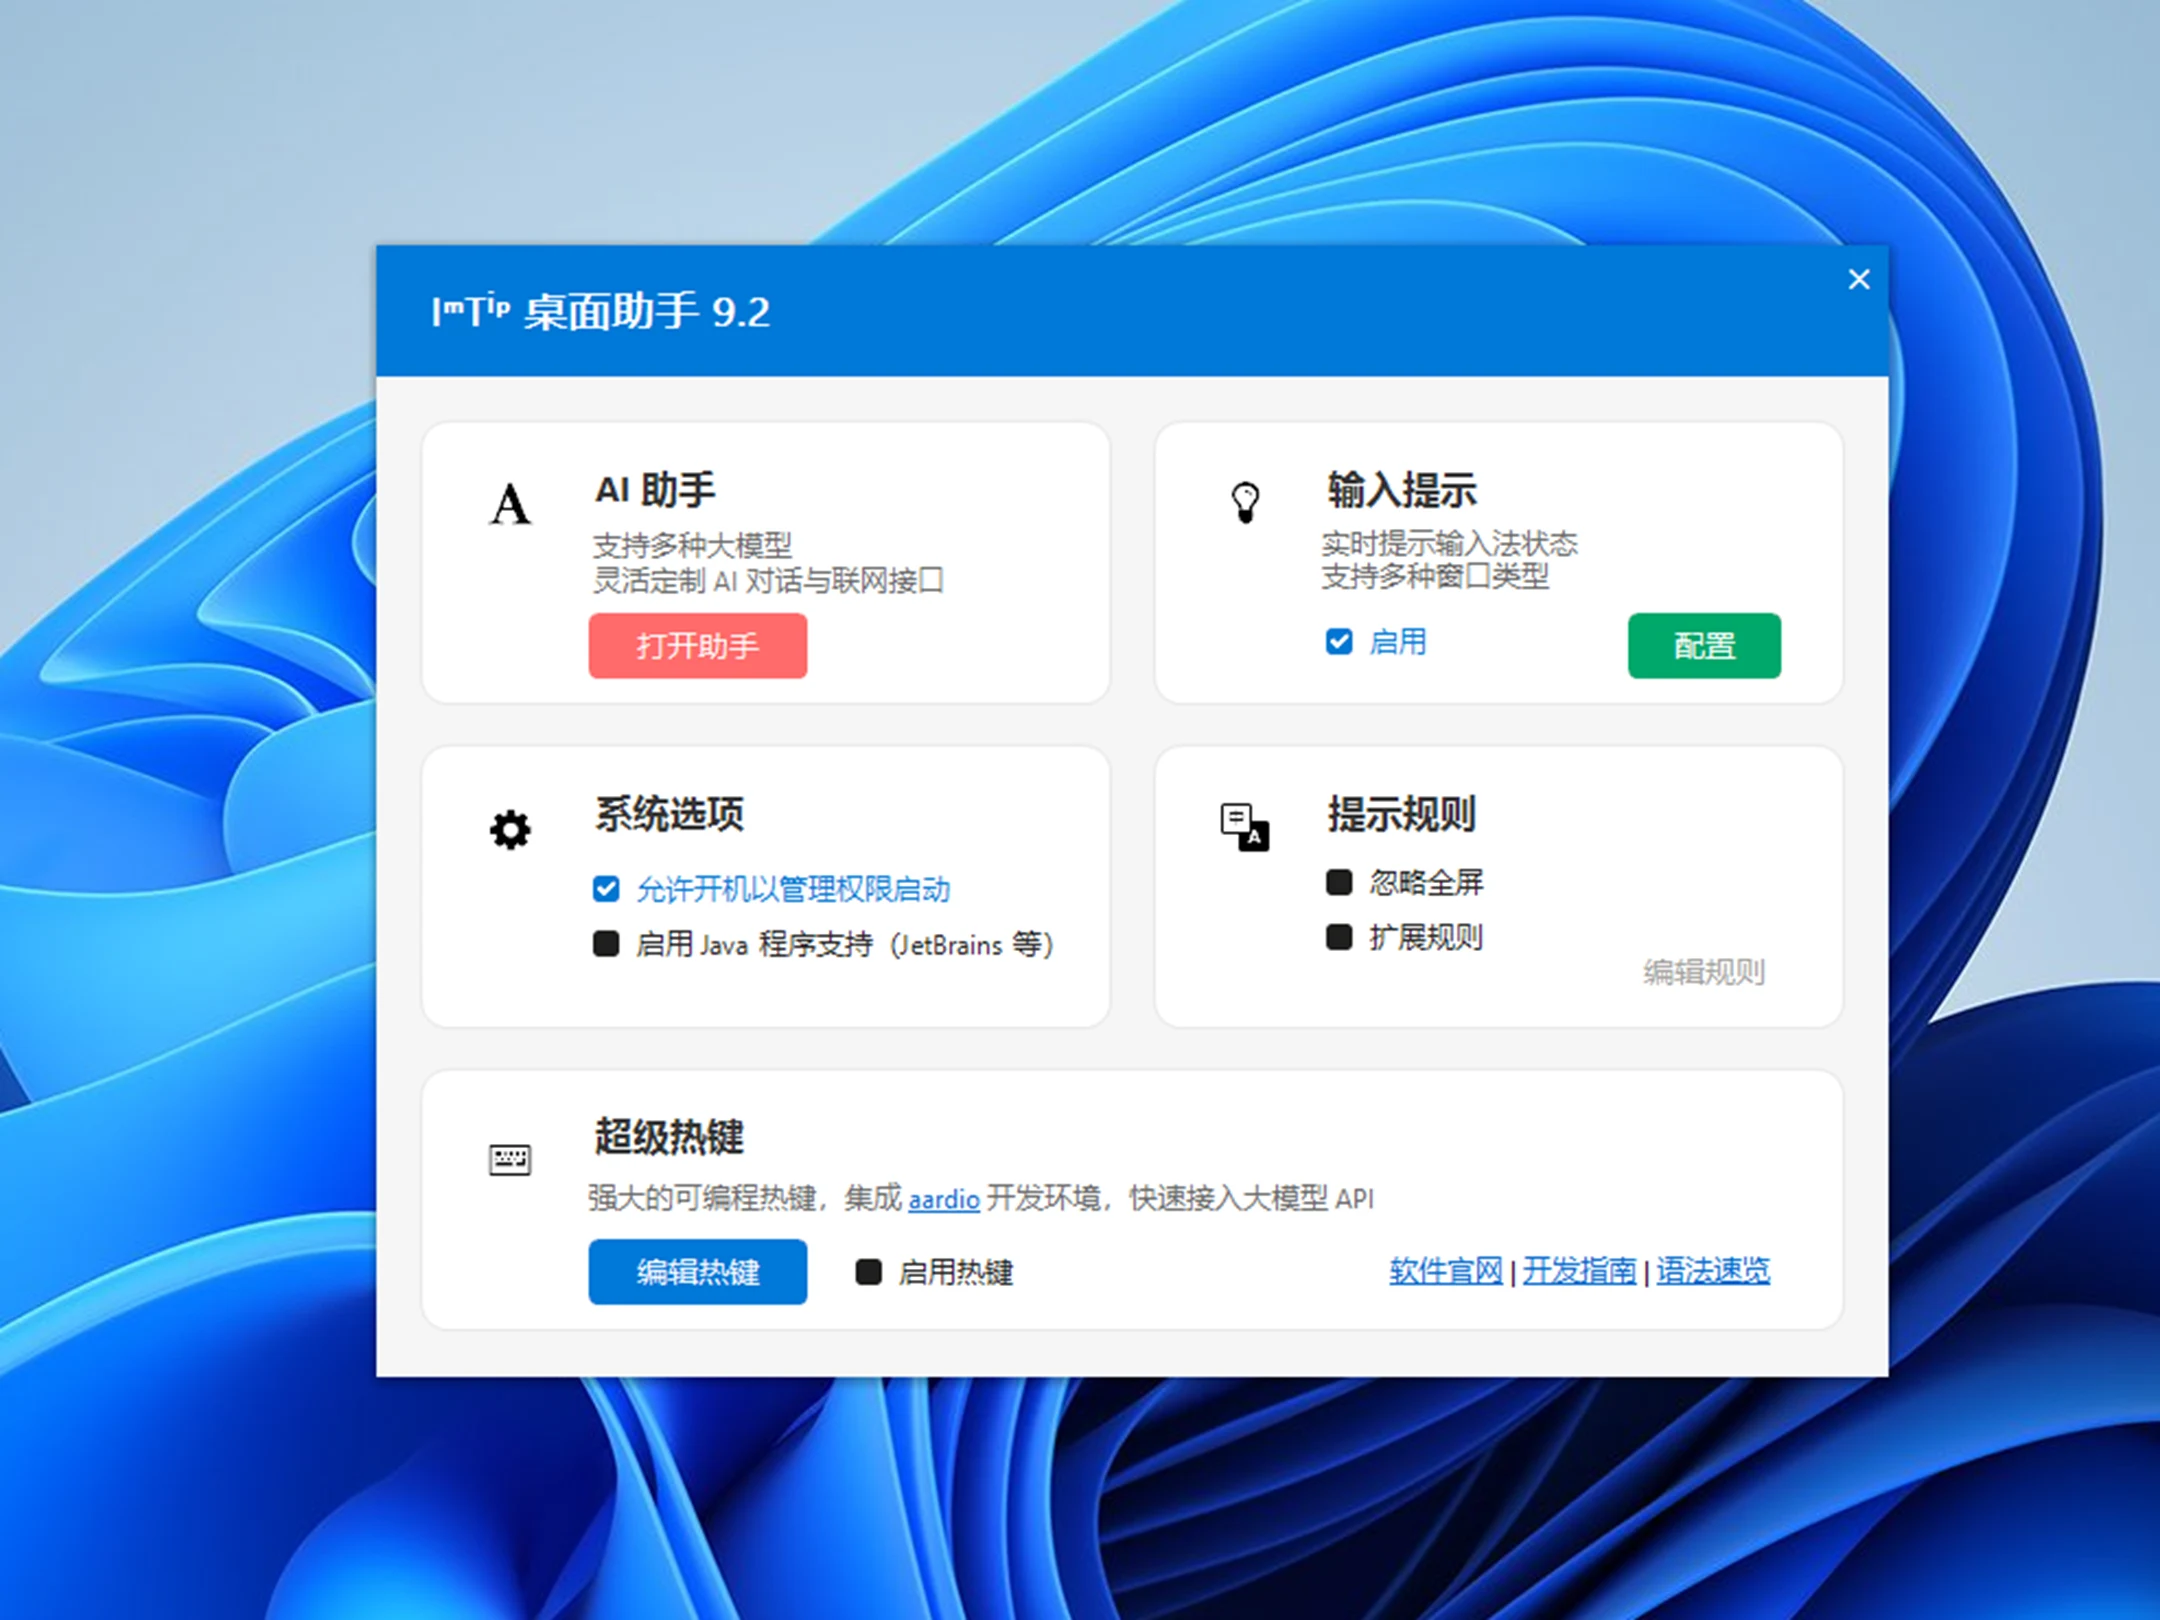This screenshot has width=2160, height=1620.
Task: Click the AI 助手 letter A icon
Action: [x=510, y=505]
